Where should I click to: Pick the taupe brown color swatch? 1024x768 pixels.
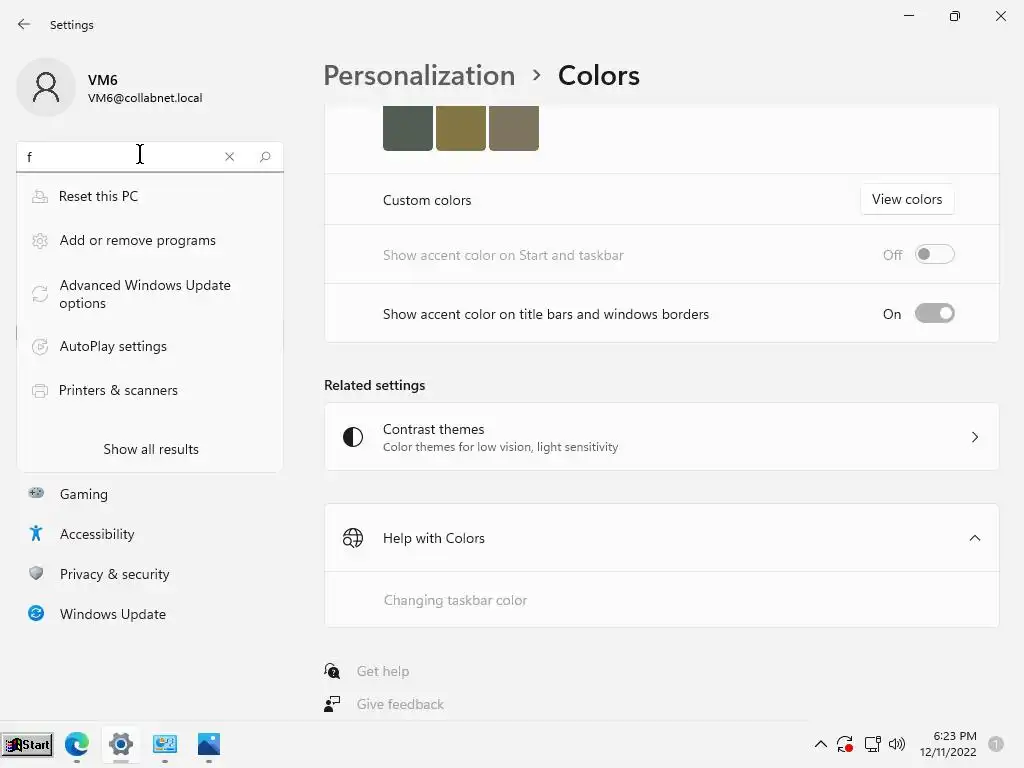pyautogui.click(x=514, y=129)
